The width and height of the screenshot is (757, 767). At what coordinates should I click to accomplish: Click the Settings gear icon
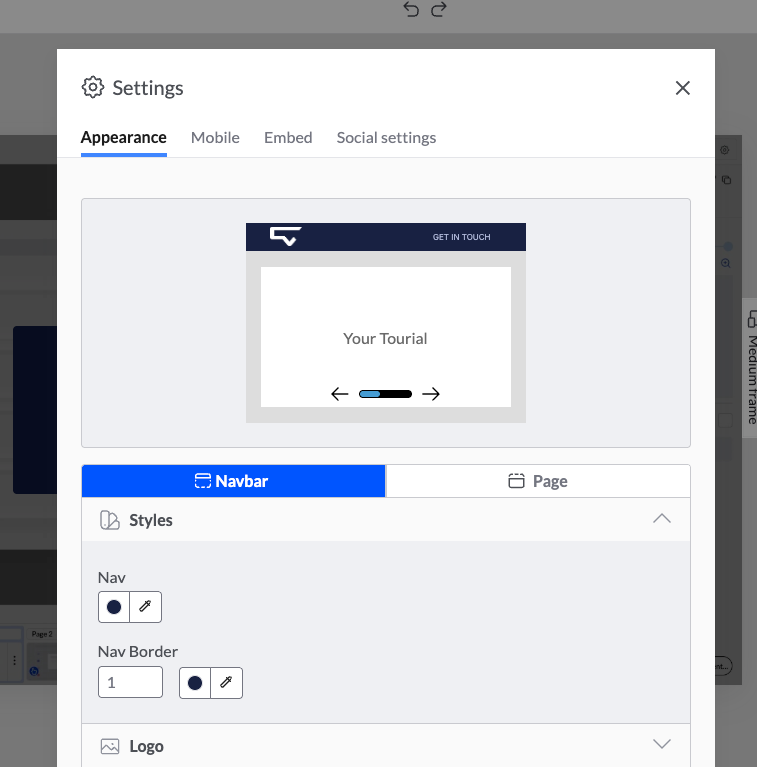point(93,87)
